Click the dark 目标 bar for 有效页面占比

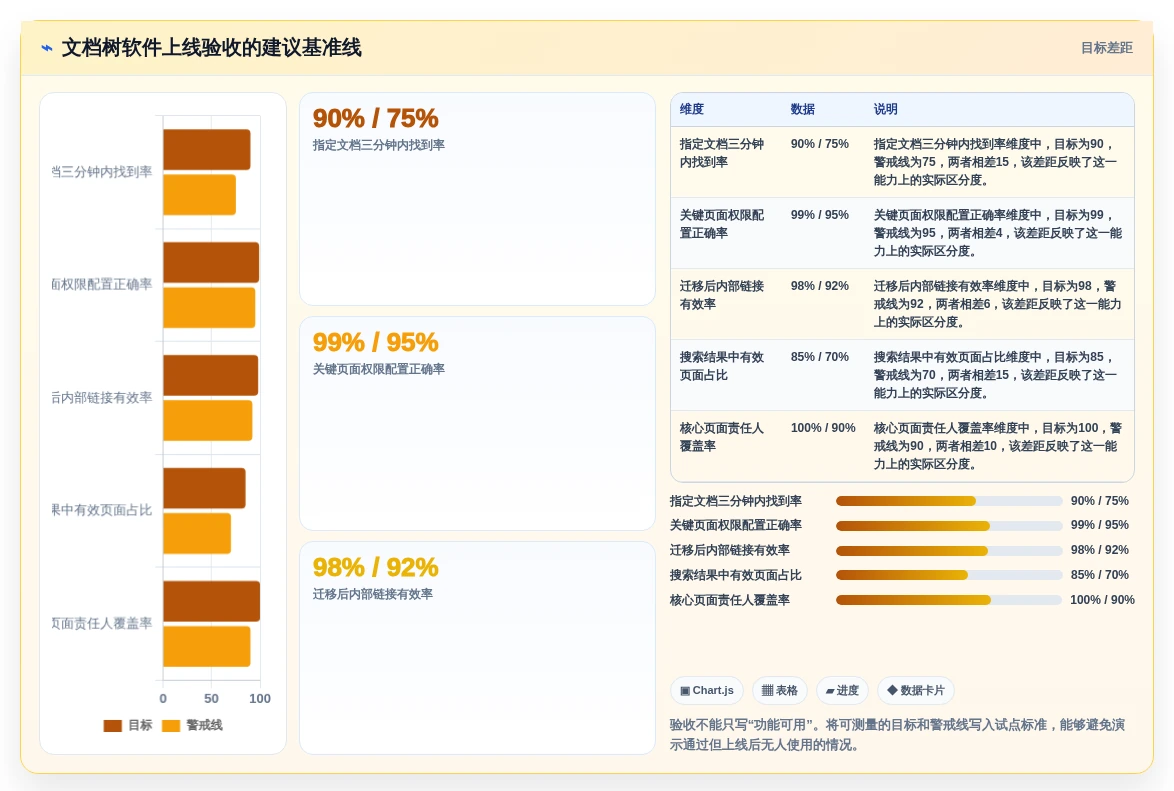point(204,488)
